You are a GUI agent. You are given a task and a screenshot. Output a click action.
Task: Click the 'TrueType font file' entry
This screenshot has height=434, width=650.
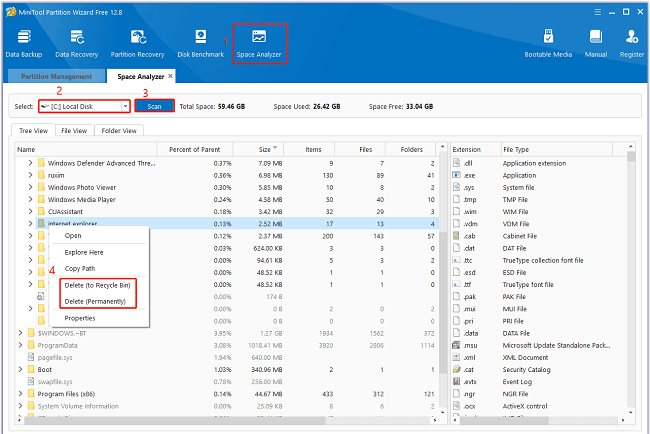point(528,284)
